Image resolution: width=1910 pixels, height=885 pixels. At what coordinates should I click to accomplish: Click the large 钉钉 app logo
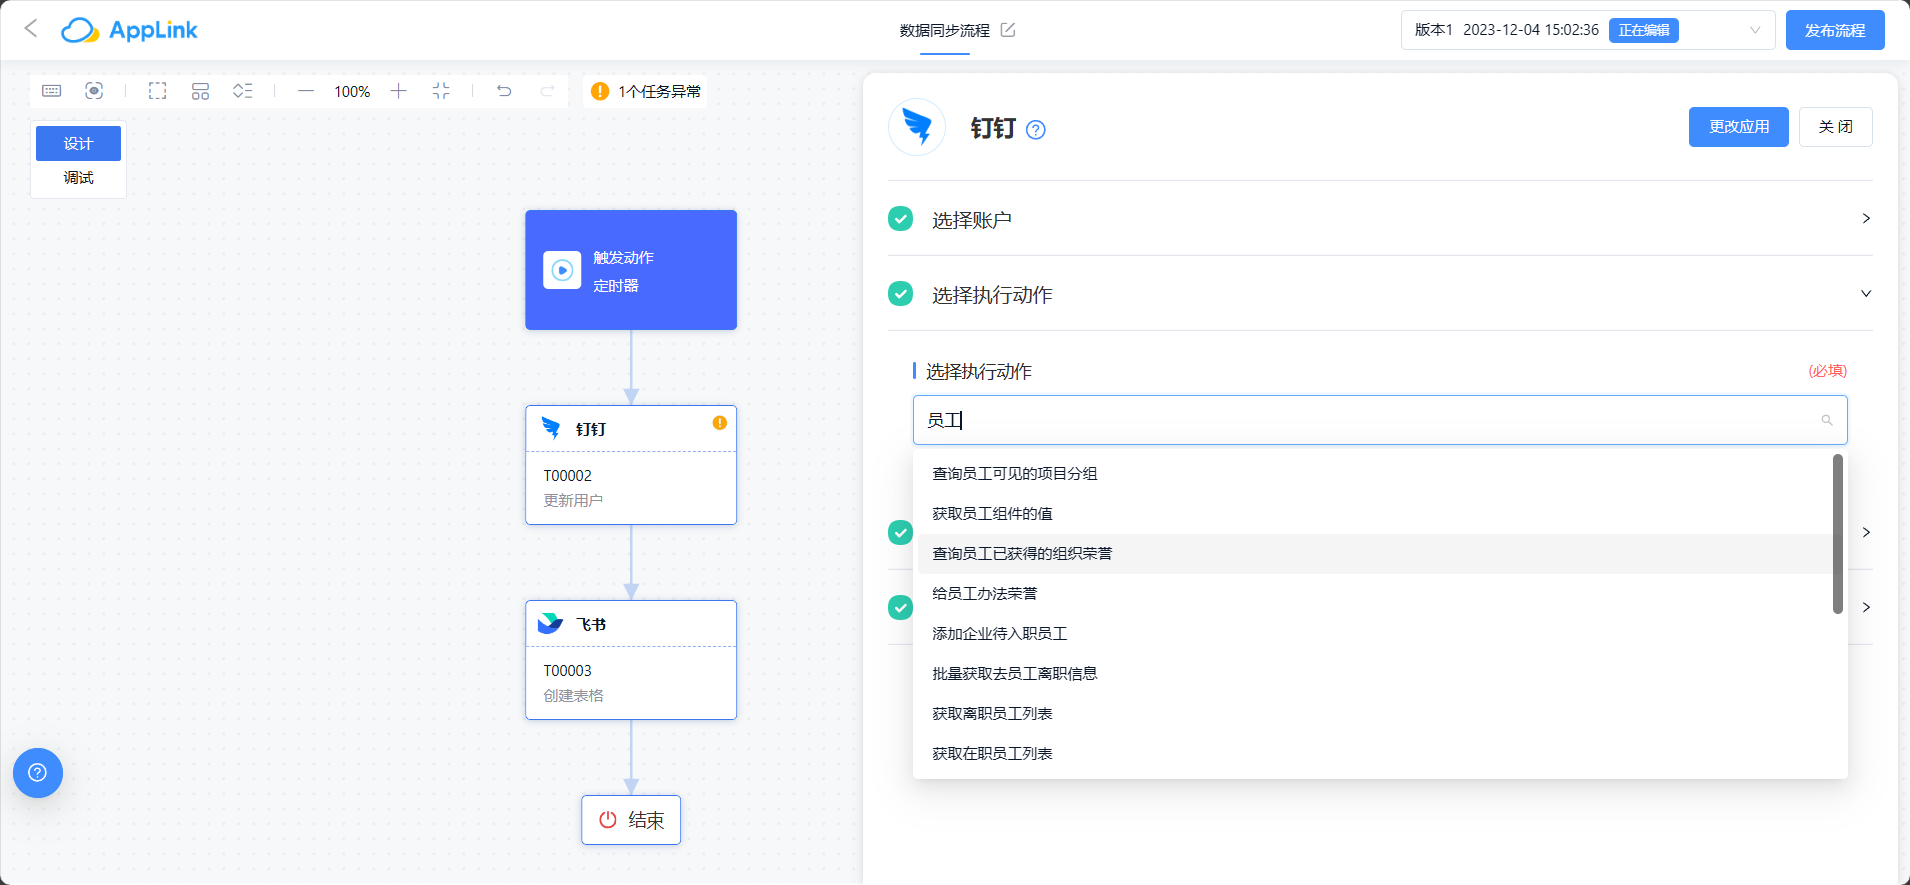[x=917, y=127]
